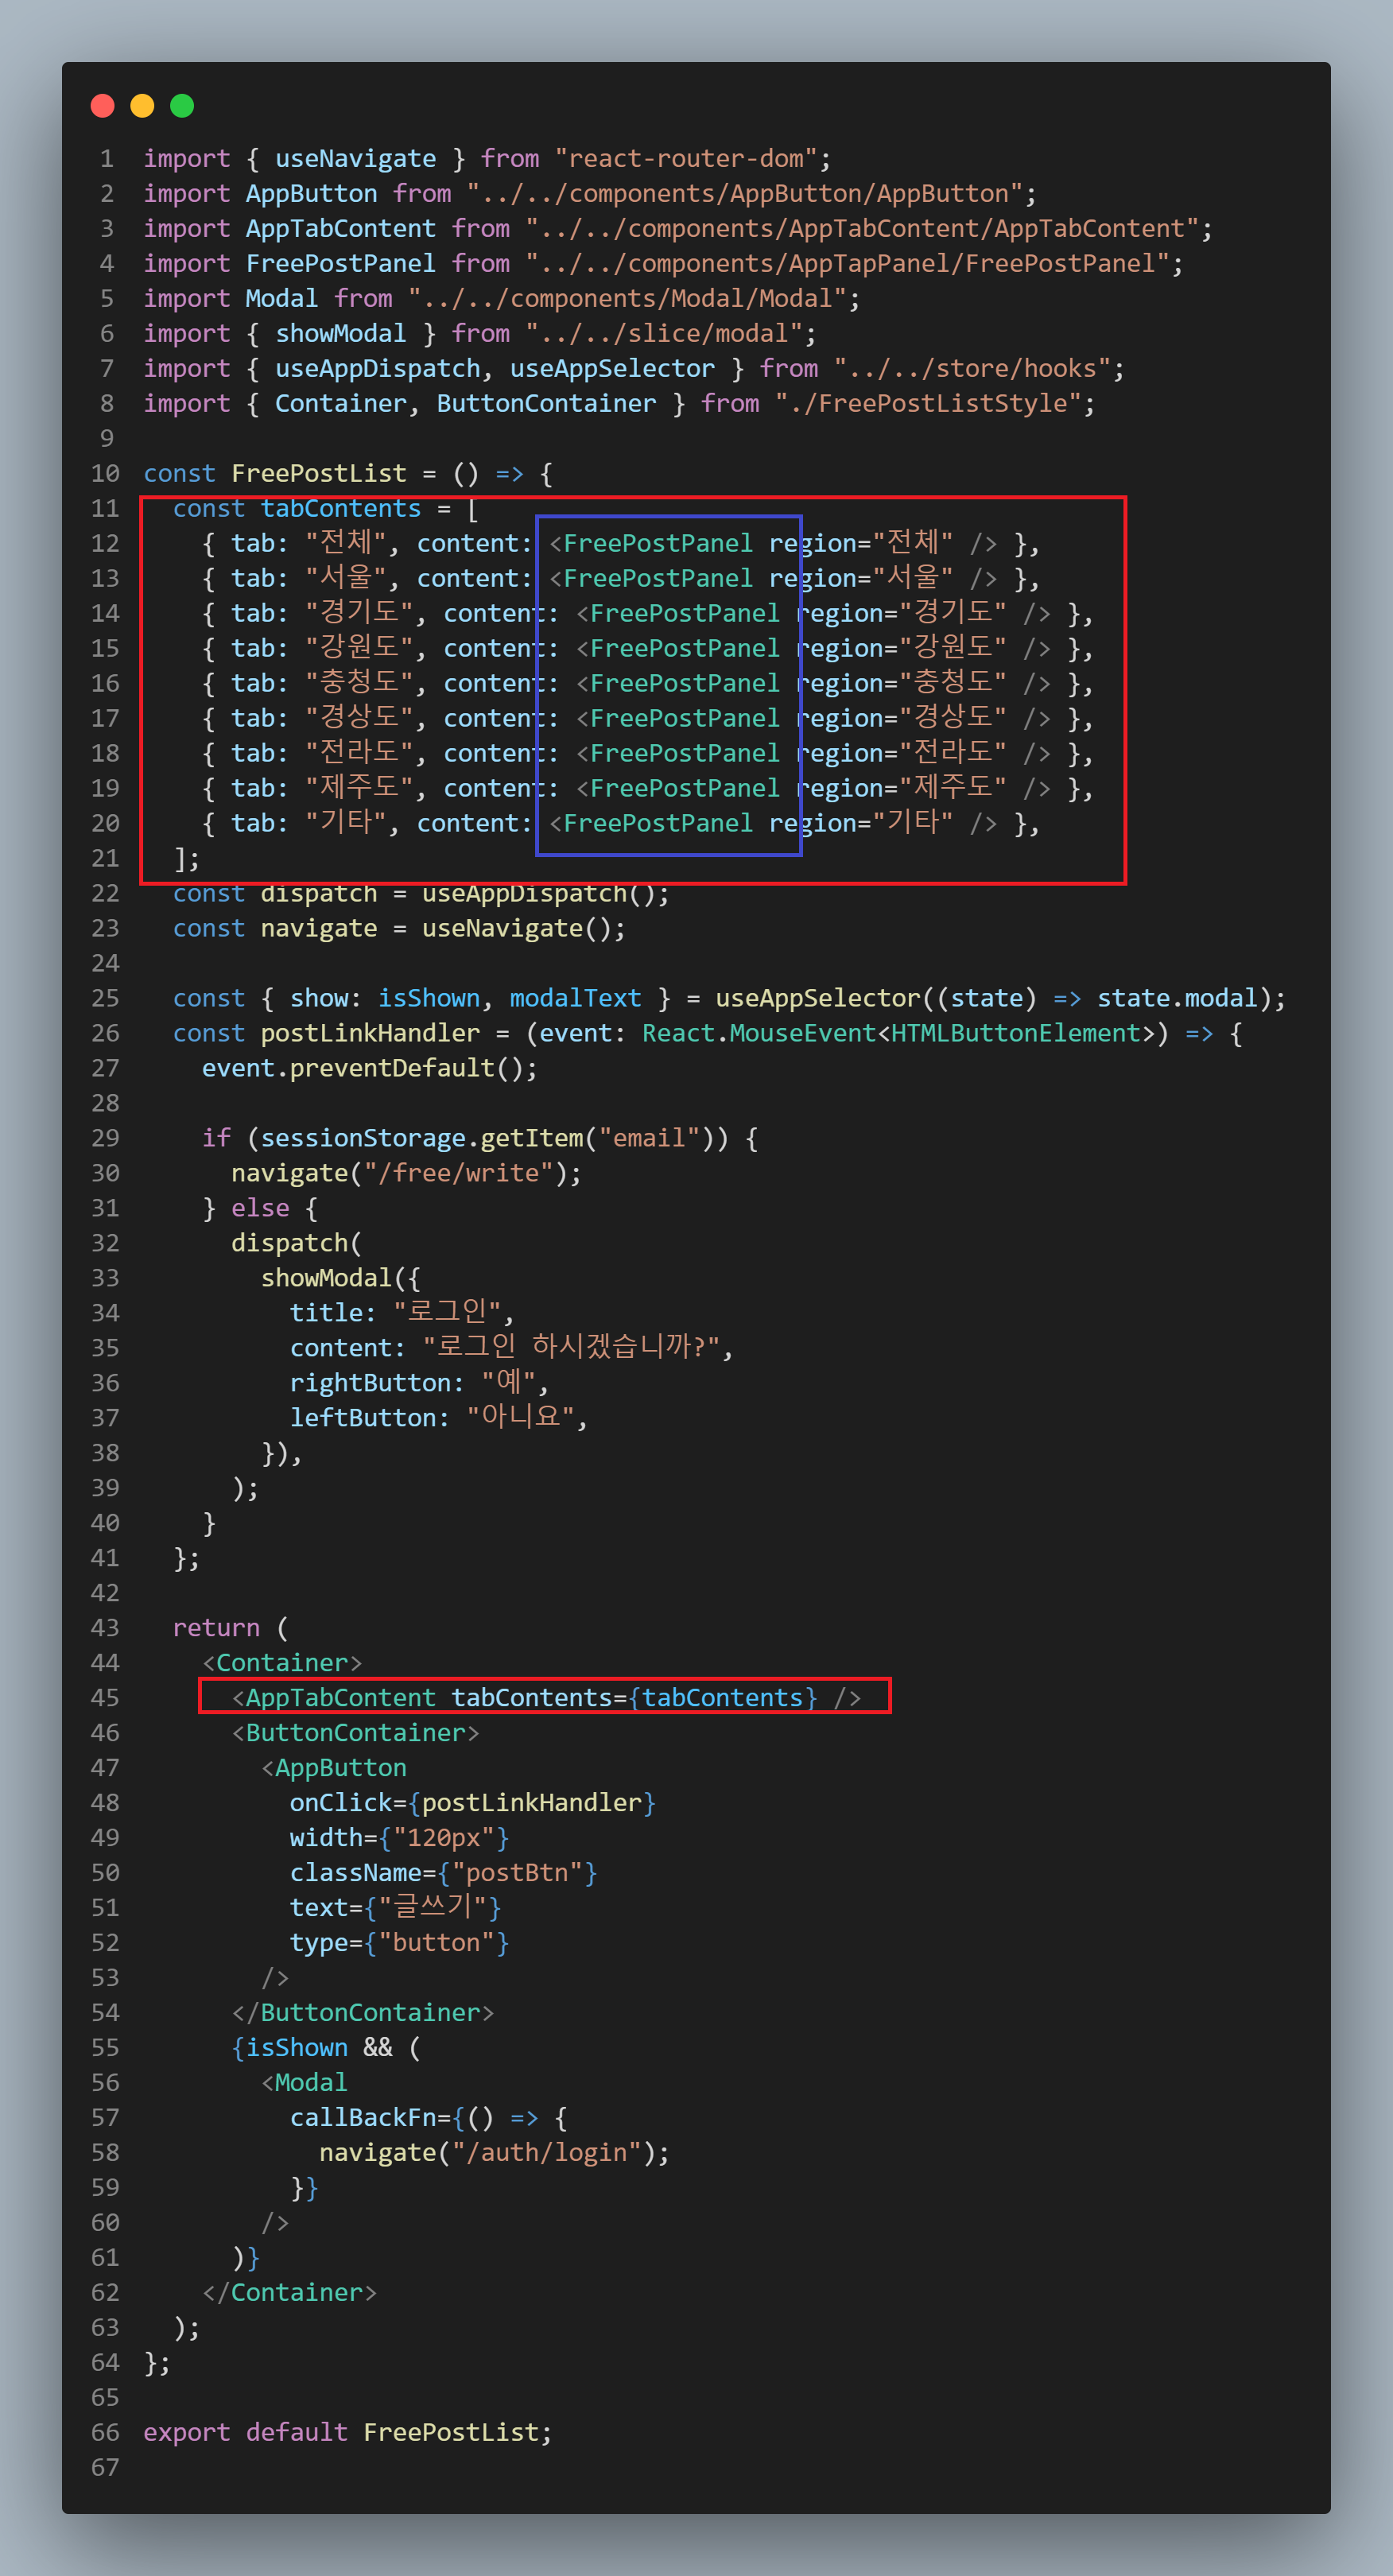Viewport: 1393px width, 2576px height.
Task: Click onClick={postLinkHandler} prop
Action: [472, 1803]
